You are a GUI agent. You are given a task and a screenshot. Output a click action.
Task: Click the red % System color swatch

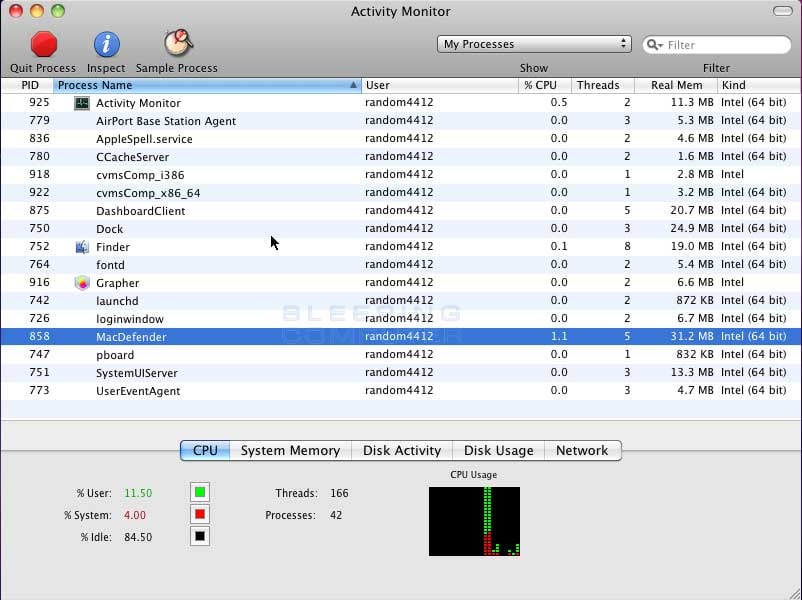[x=200, y=514]
